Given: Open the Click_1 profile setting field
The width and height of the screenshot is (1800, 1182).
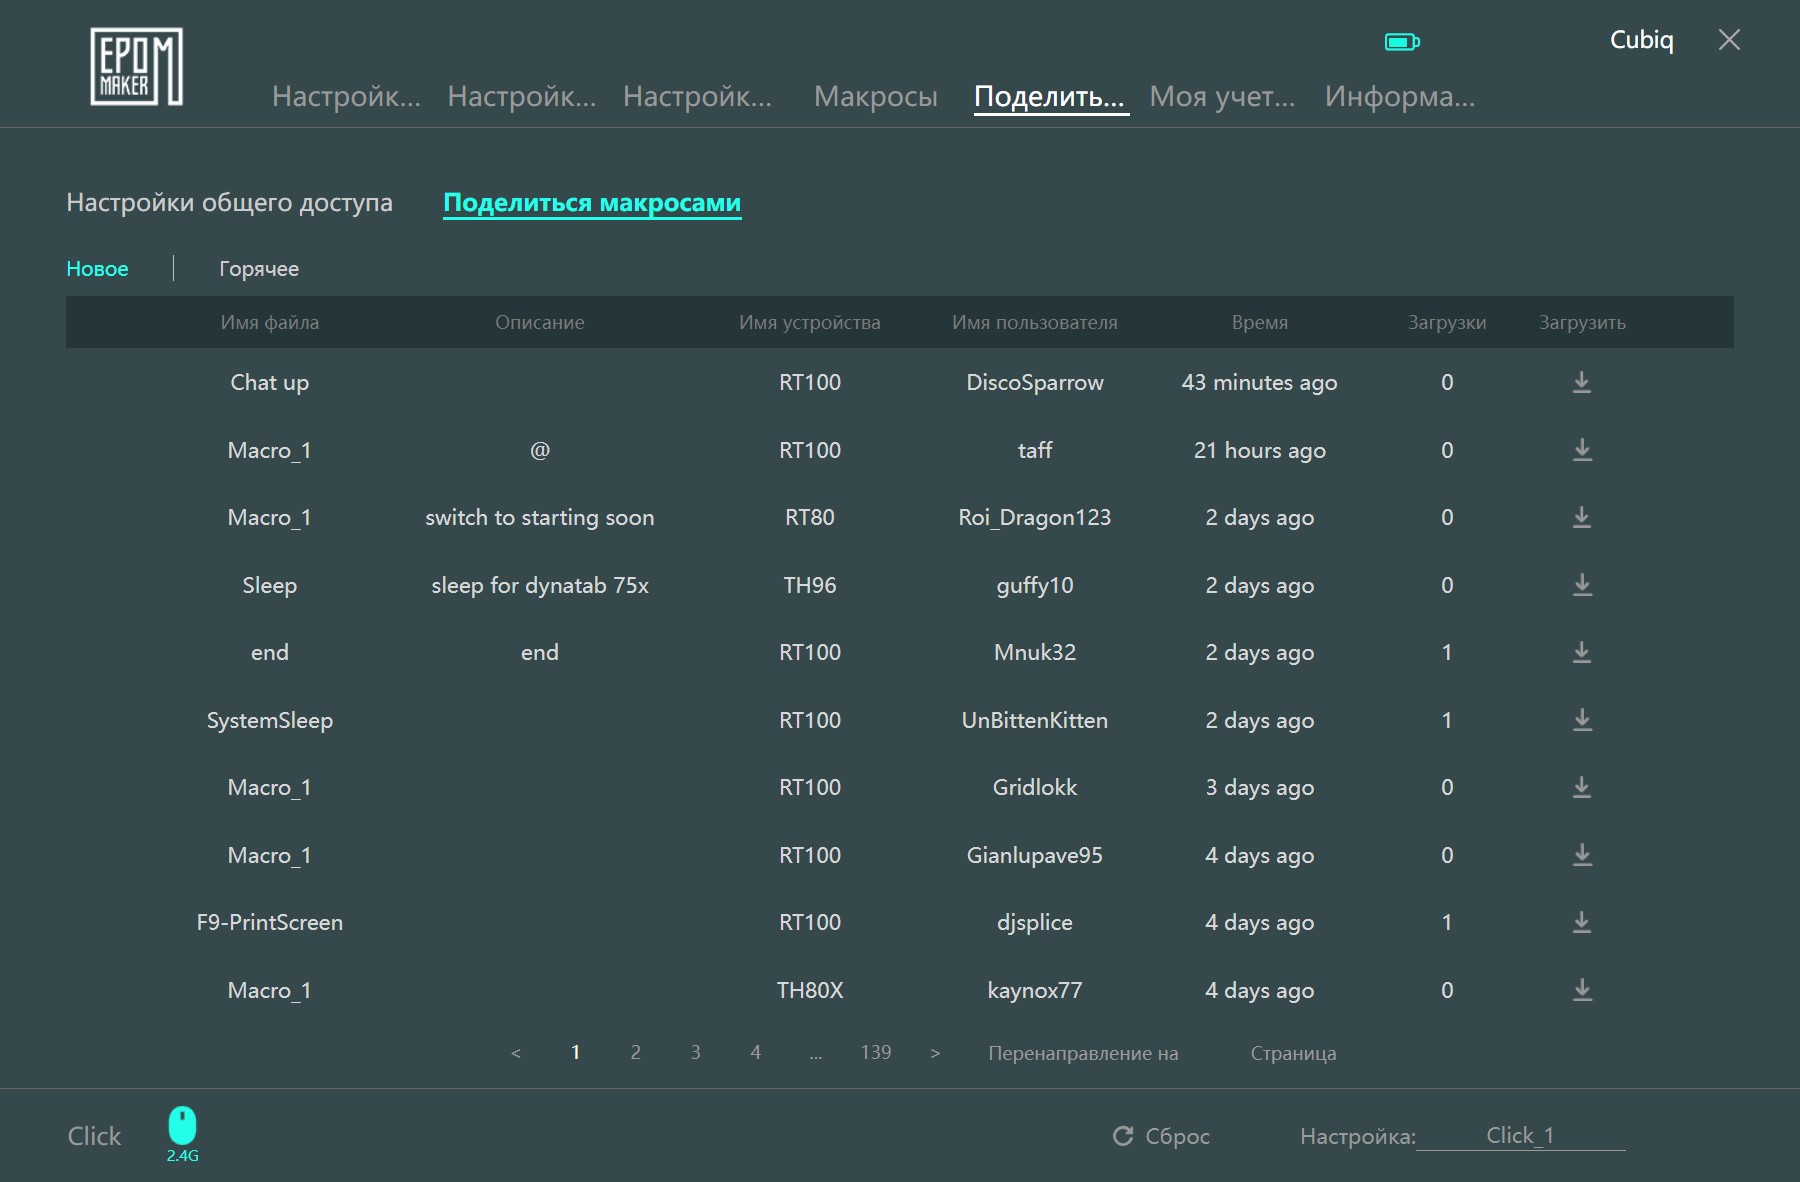Looking at the screenshot, I should point(1520,1136).
